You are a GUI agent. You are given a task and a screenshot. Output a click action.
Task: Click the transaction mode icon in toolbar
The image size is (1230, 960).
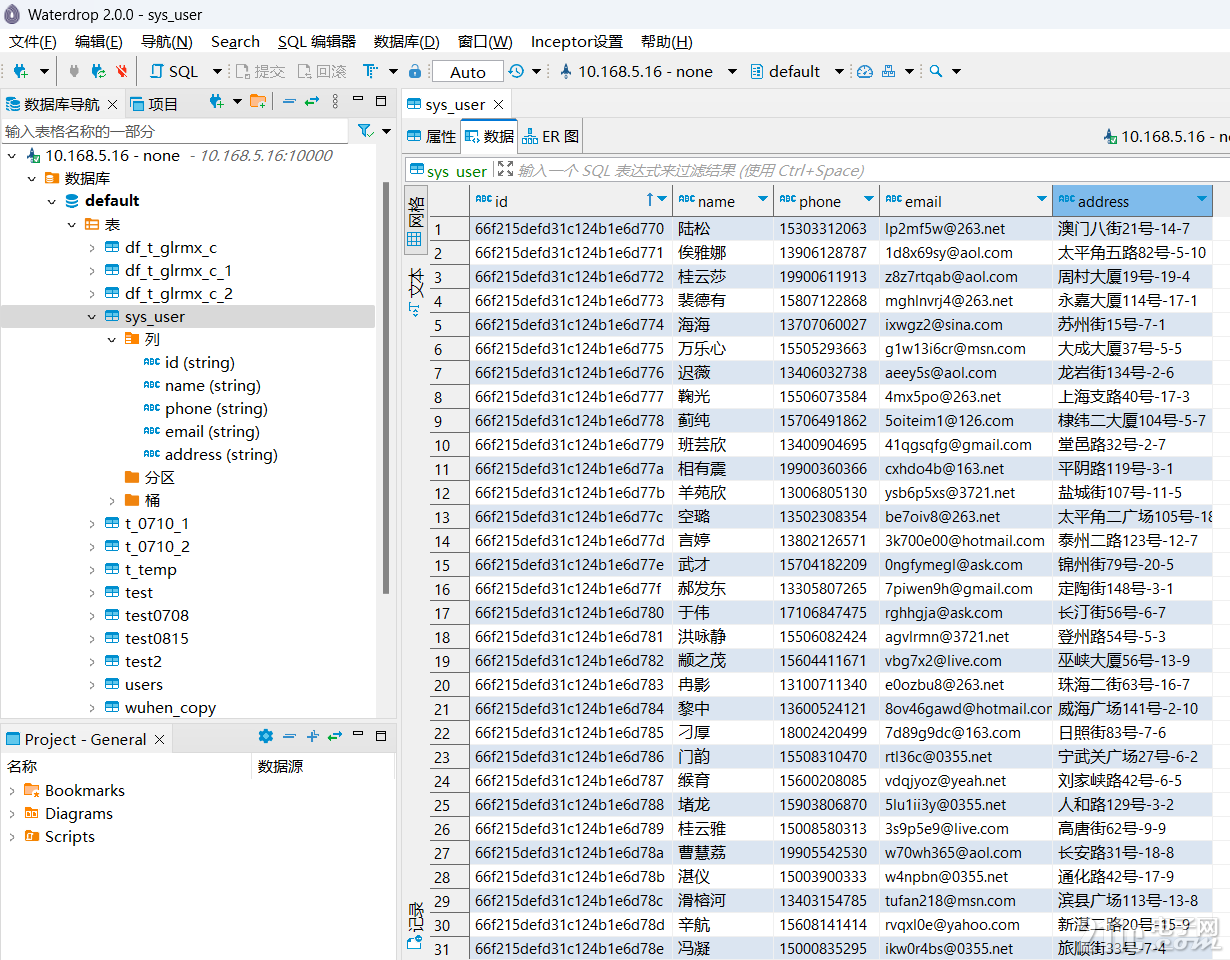(369, 71)
